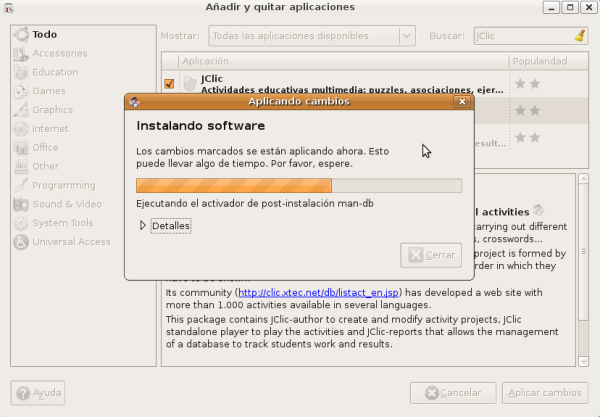The image size is (600, 417).
Task: Click the Cerrar button in dialog
Action: (x=430, y=255)
